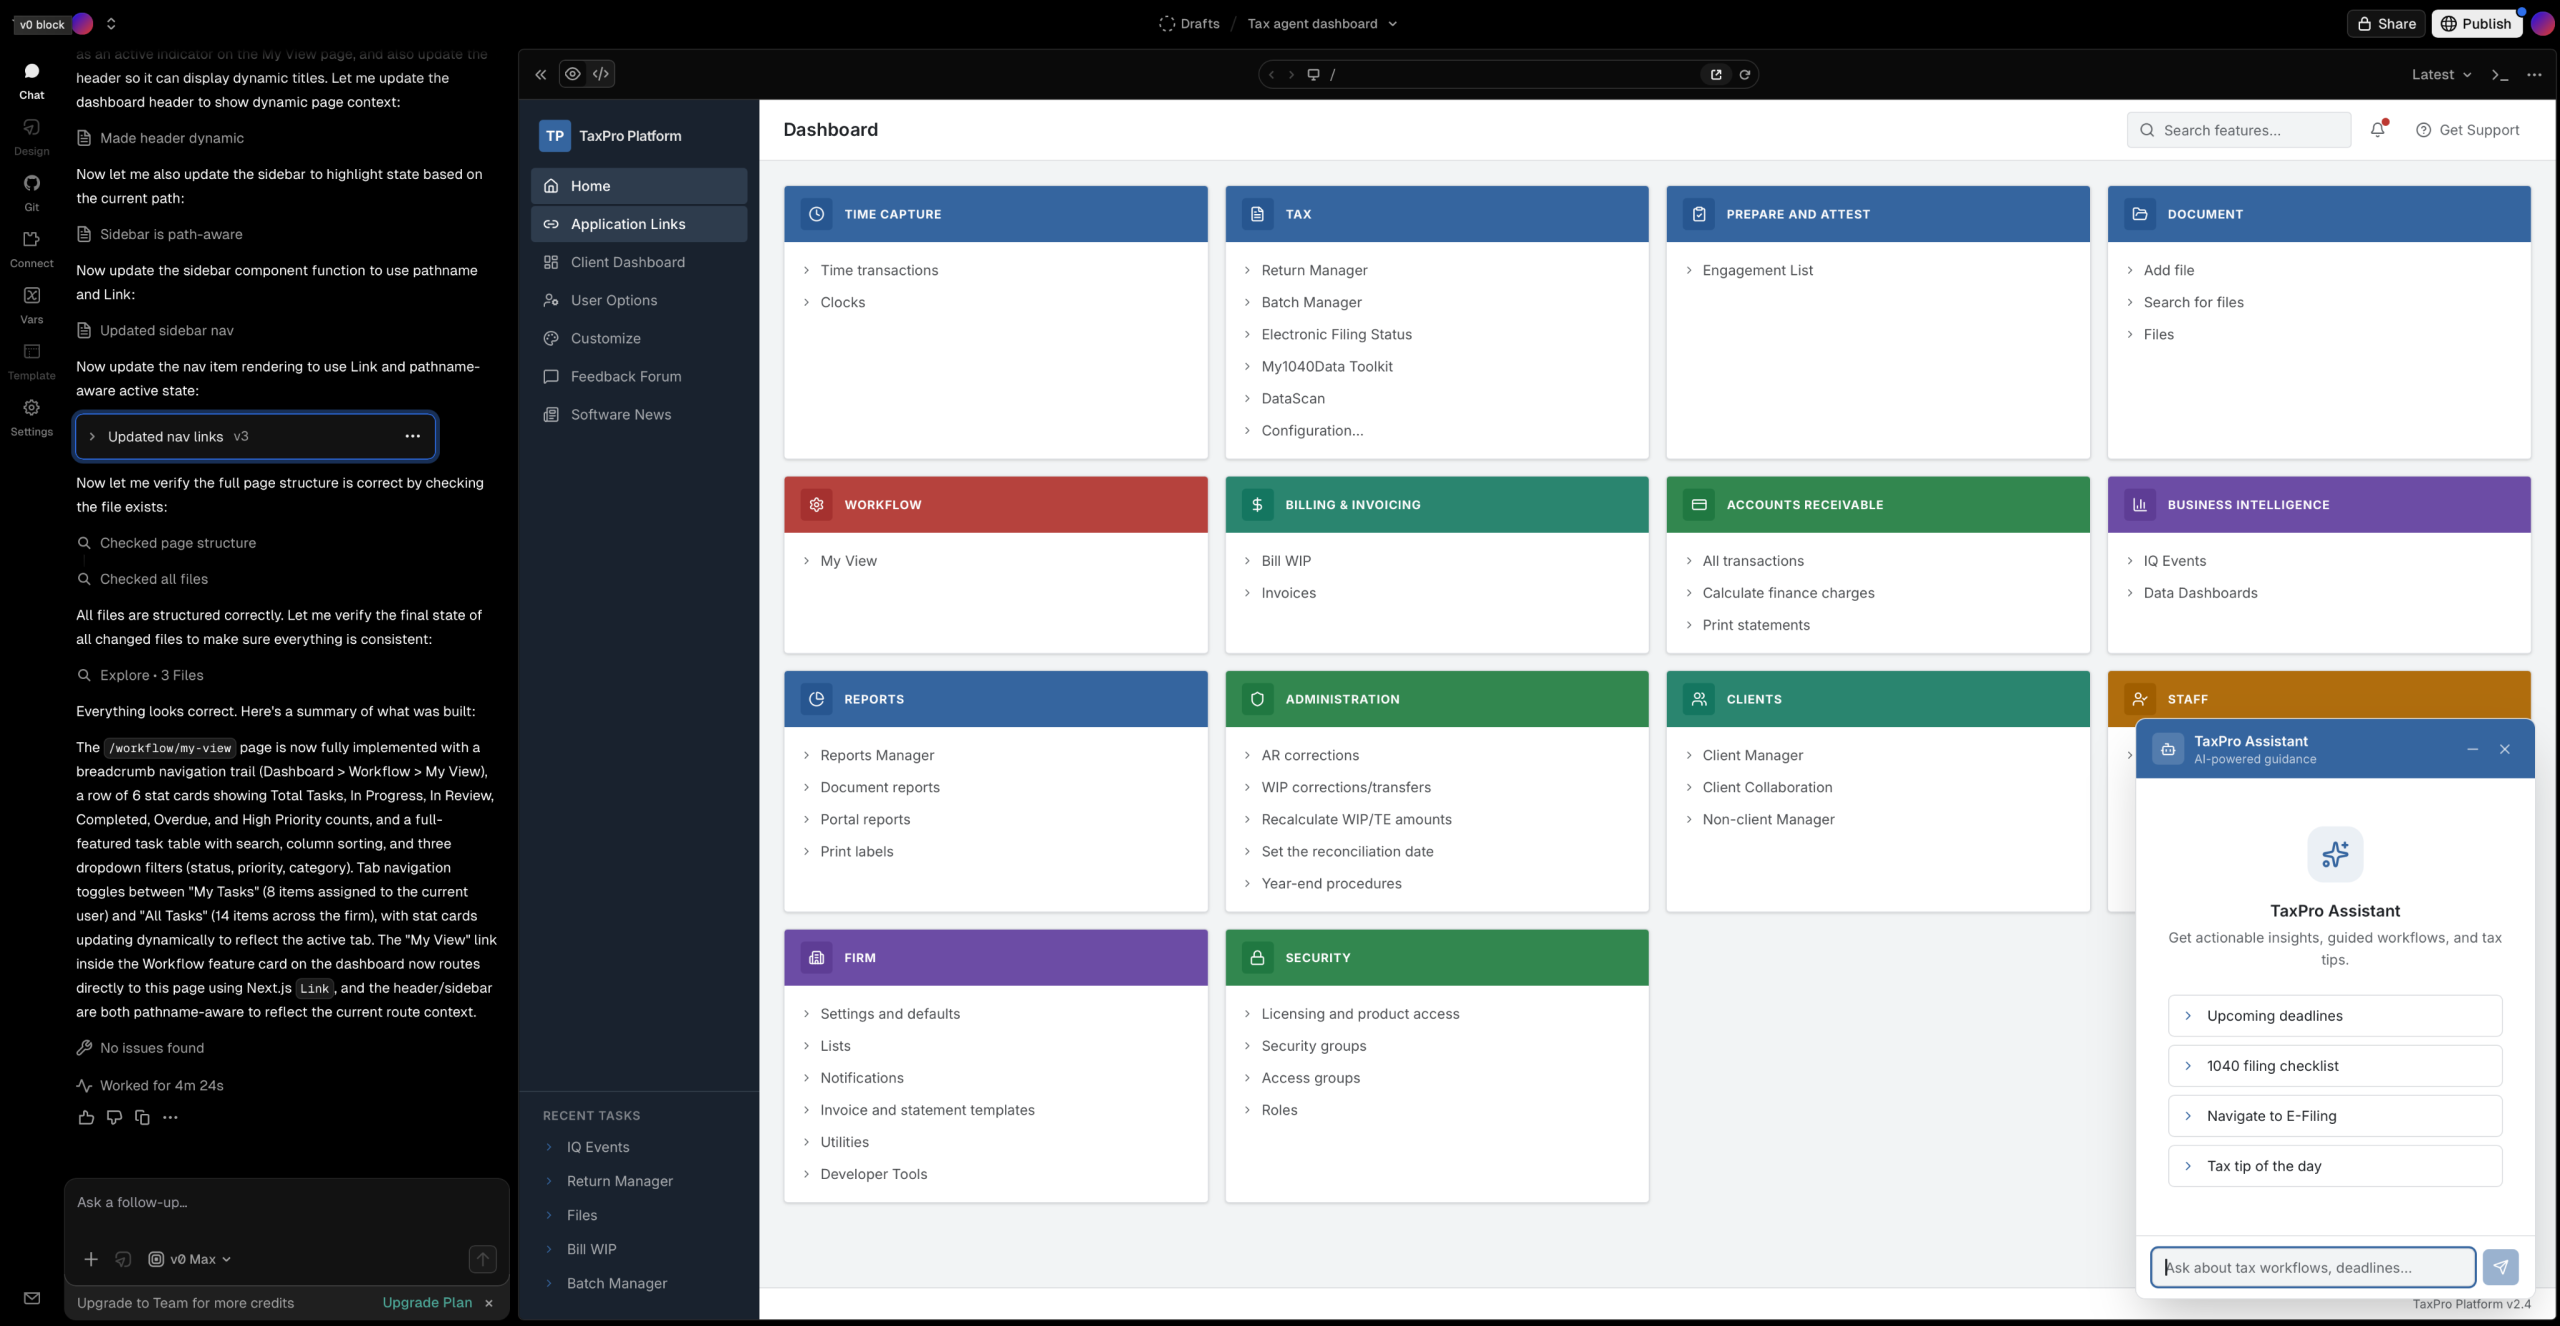Click the copy message icon
The image size is (2560, 1326).
(x=142, y=1117)
